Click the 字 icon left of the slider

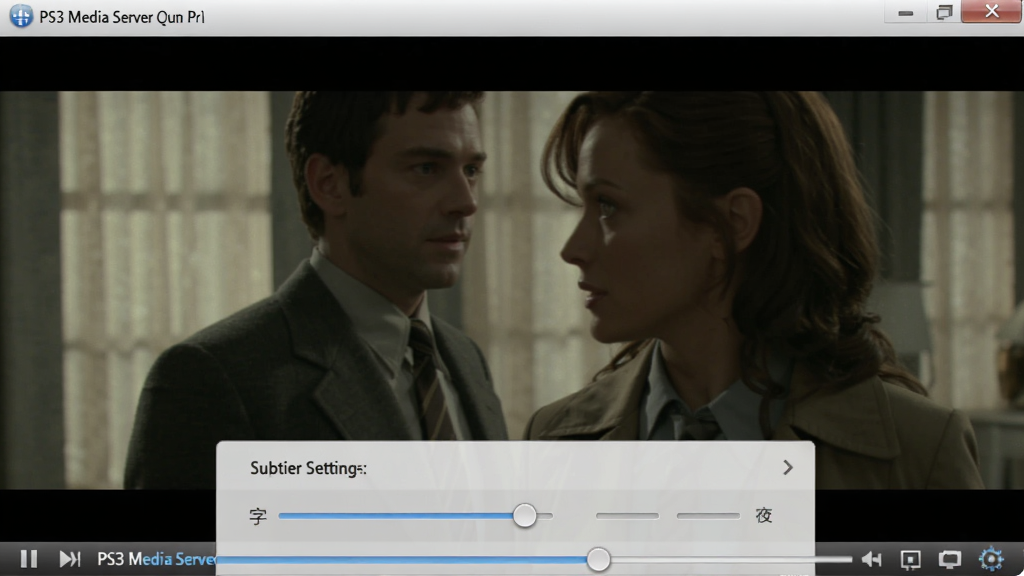point(258,516)
